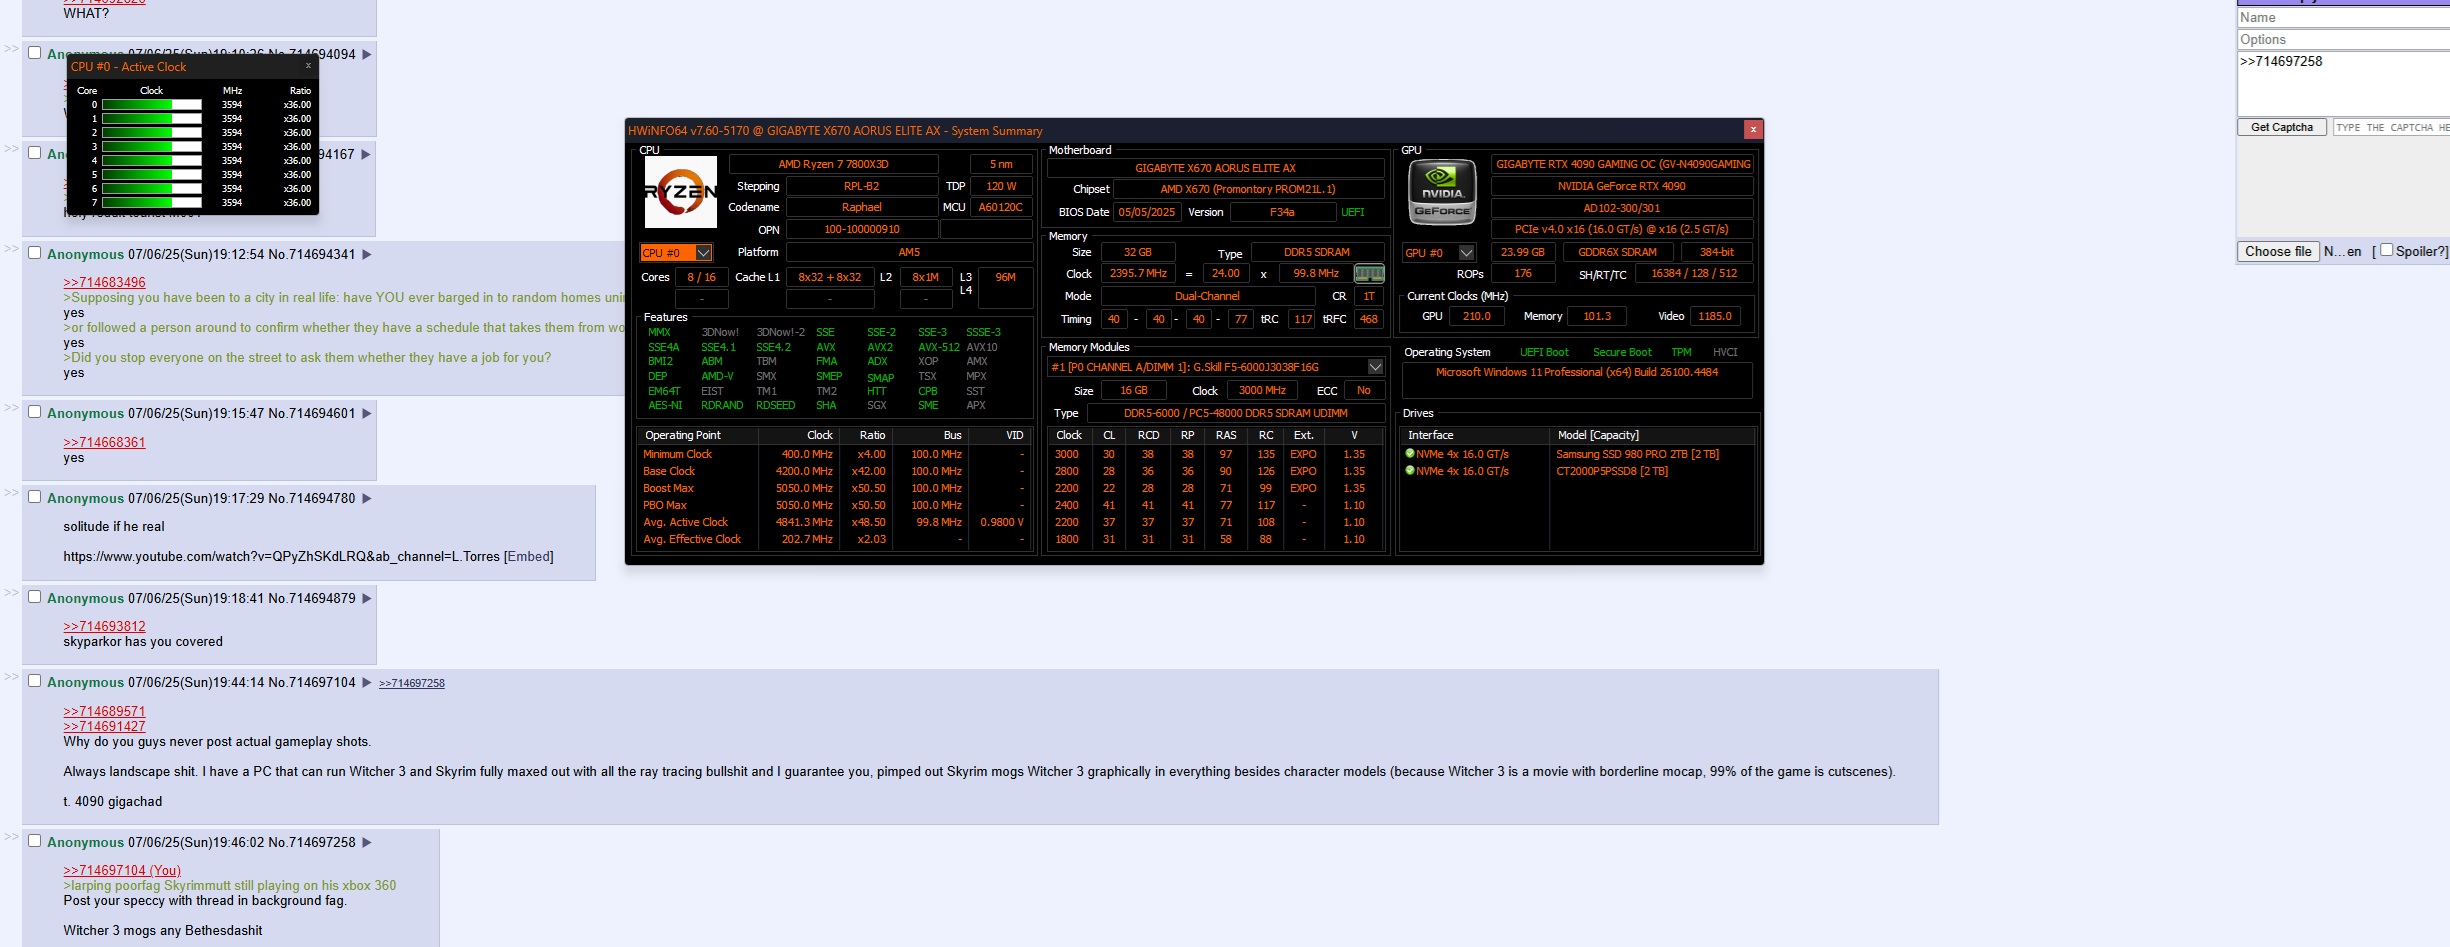2450x947 pixels.
Task: Click the AMD Ryzen 7 7800X3D name field
Action: coord(833,164)
